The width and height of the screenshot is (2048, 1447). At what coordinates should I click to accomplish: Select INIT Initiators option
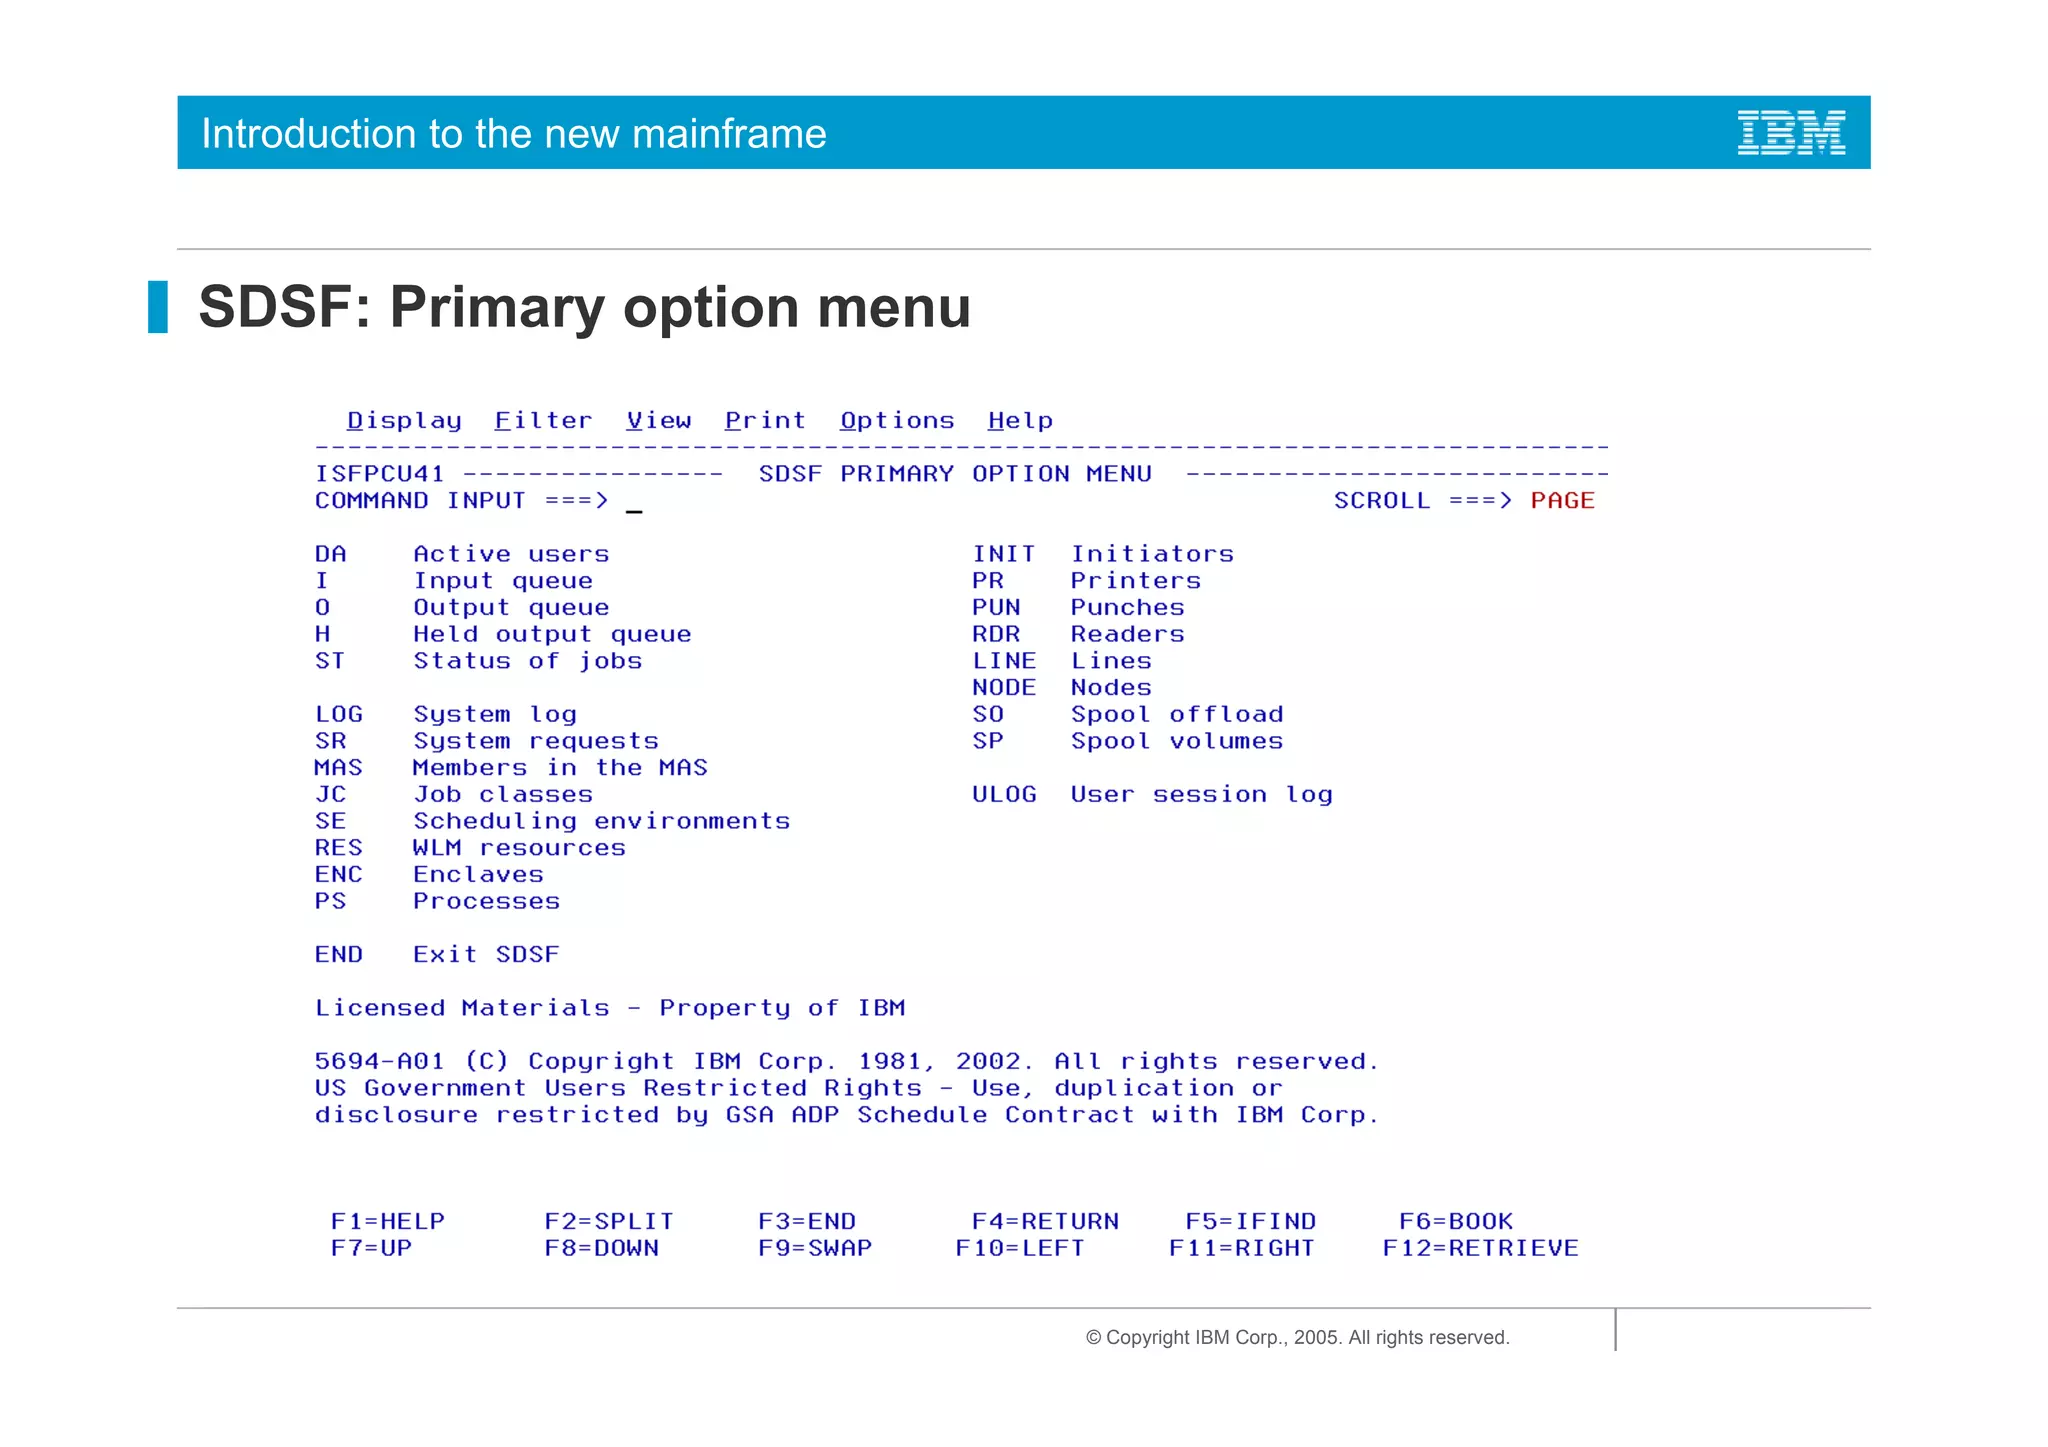pyautogui.click(x=1003, y=554)
